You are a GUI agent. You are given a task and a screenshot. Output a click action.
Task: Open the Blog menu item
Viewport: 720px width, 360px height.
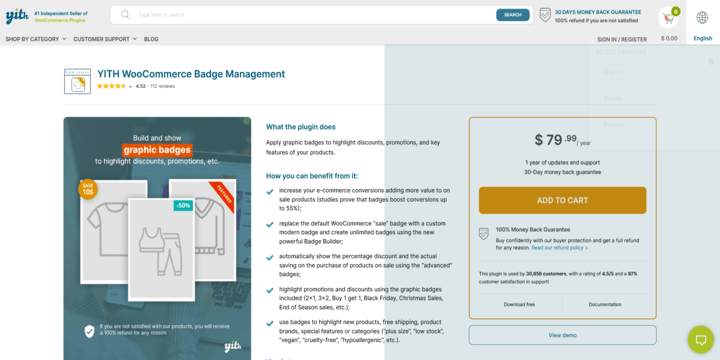151,39
